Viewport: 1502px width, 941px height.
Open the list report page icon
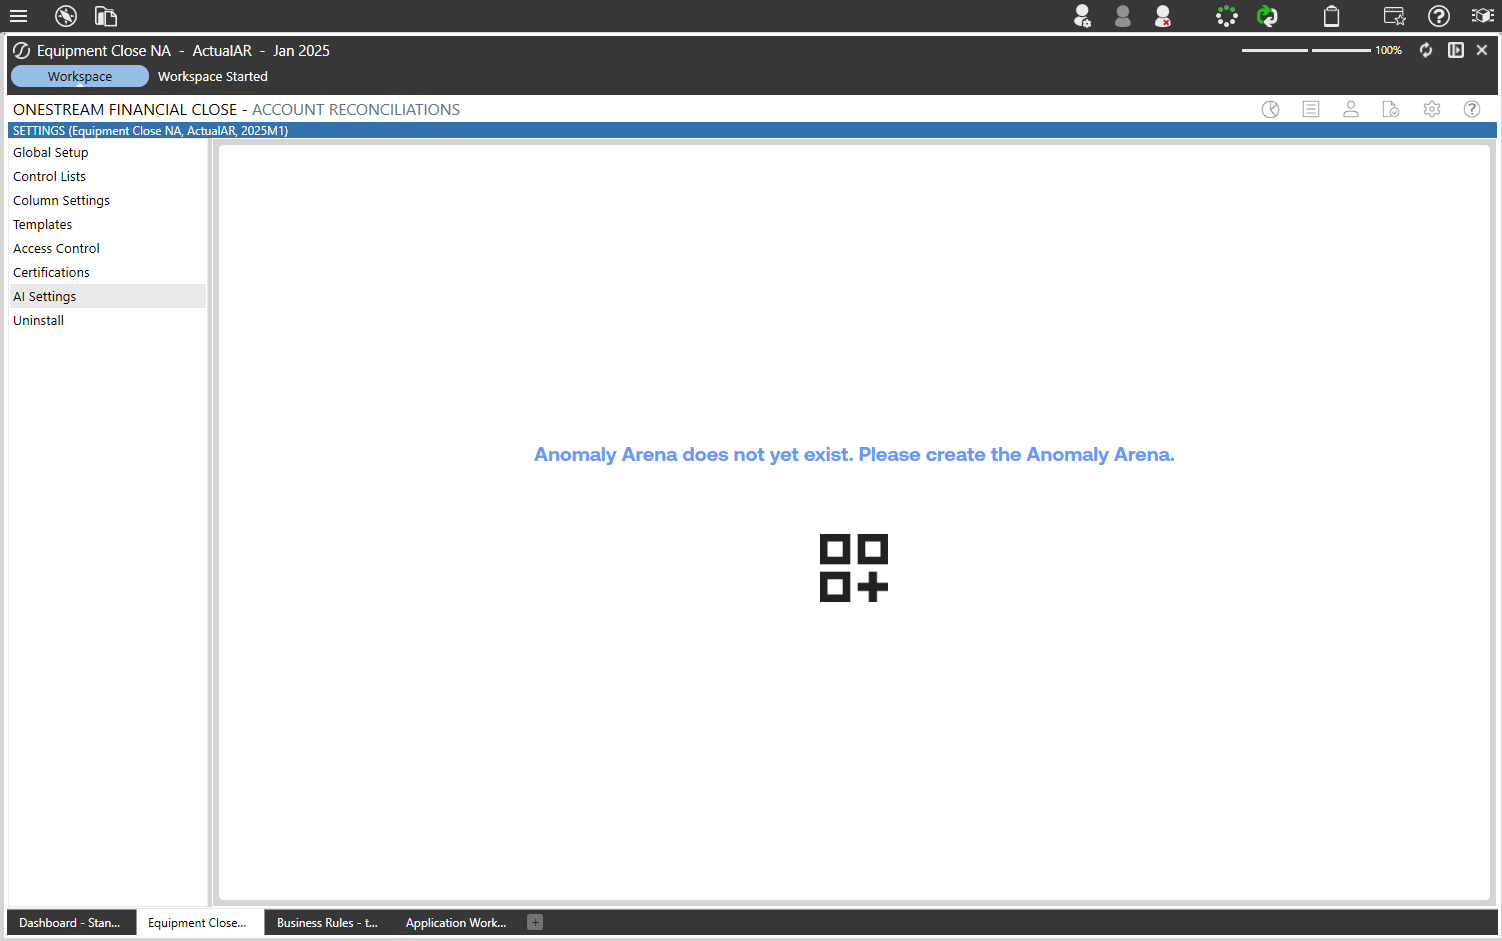click(1311, 109)
